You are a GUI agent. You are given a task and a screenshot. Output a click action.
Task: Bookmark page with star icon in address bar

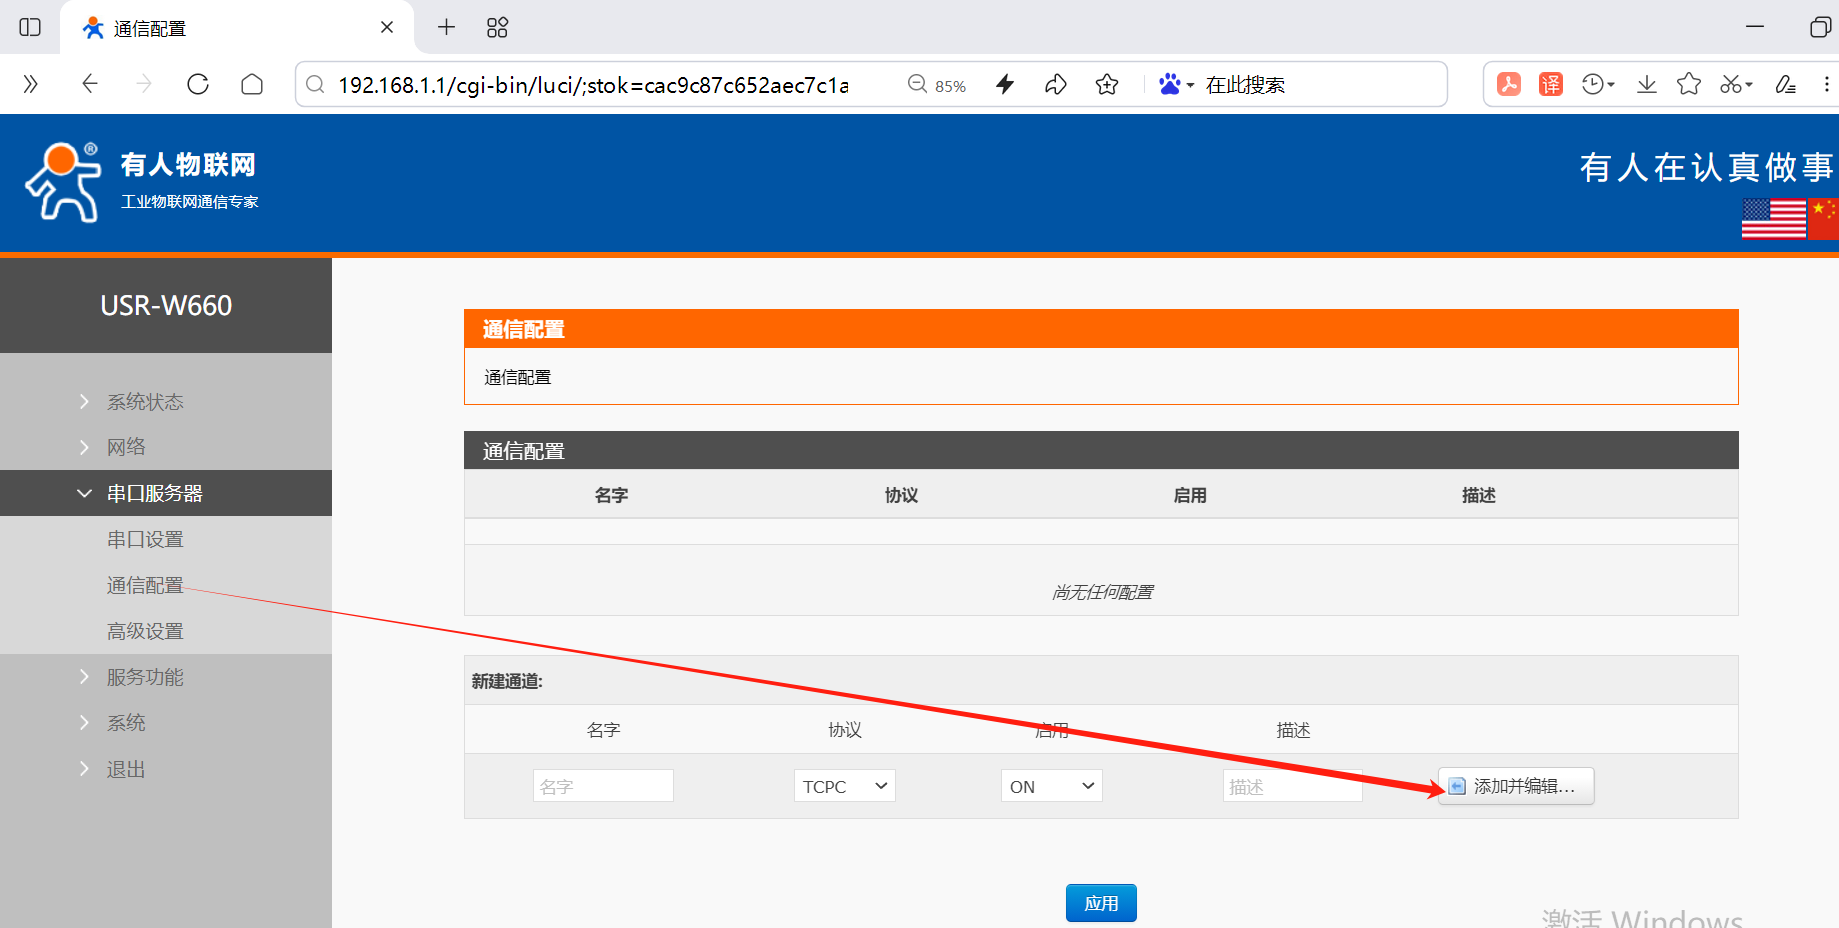pos(1106,85)
